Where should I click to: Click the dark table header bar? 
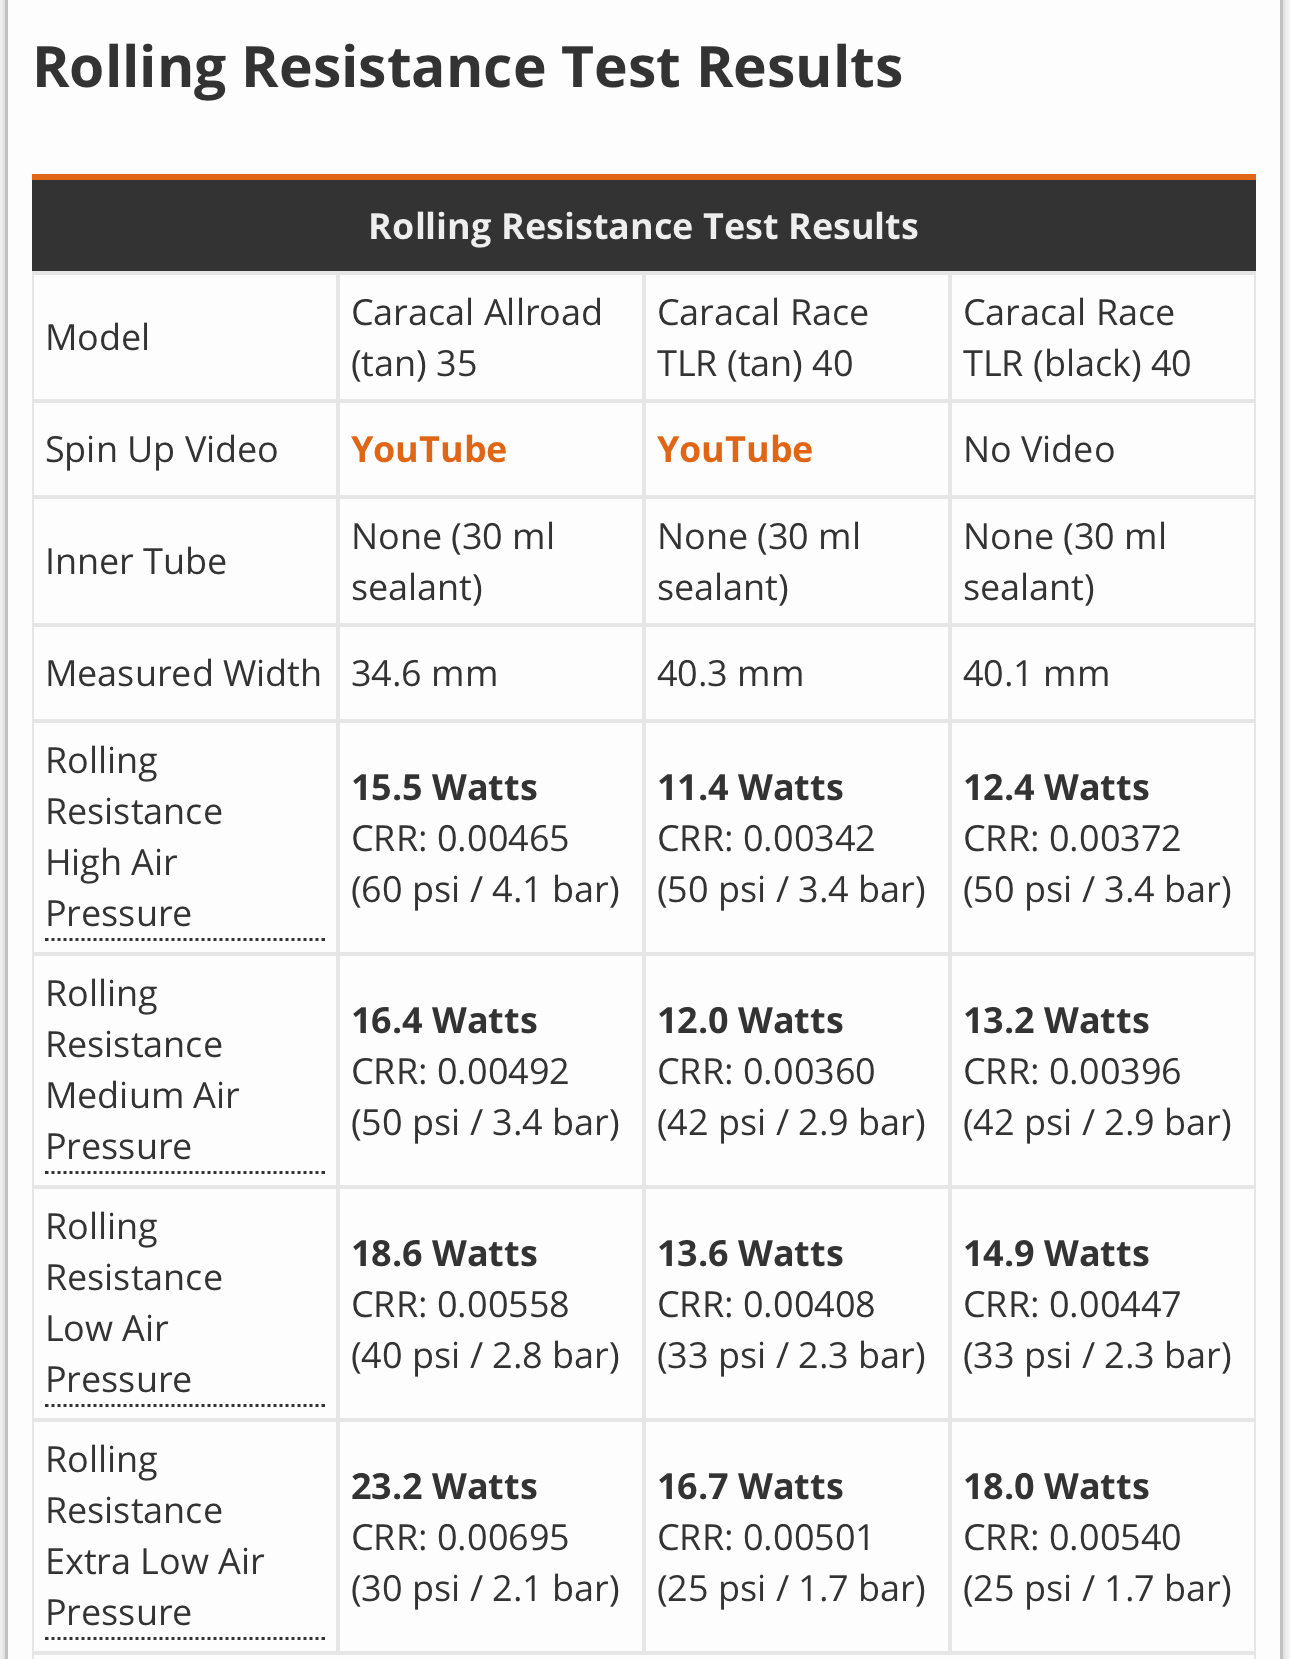643,226
